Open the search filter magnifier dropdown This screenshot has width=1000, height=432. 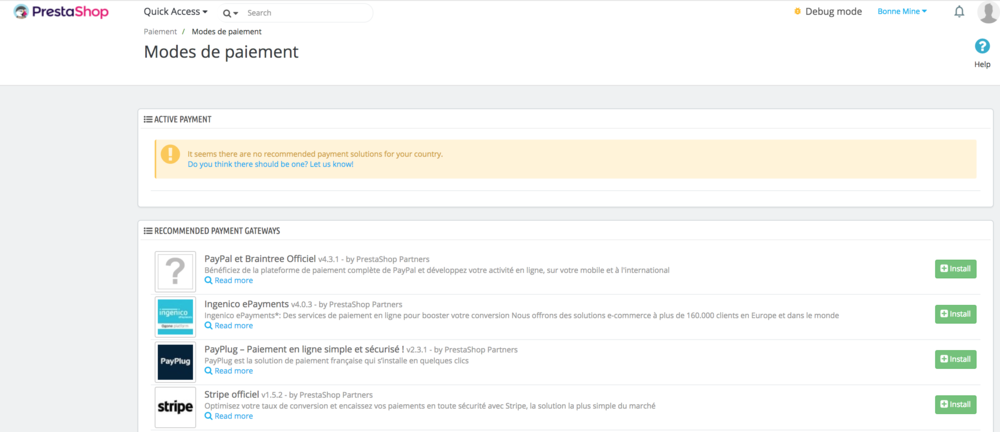click(230, 13)
